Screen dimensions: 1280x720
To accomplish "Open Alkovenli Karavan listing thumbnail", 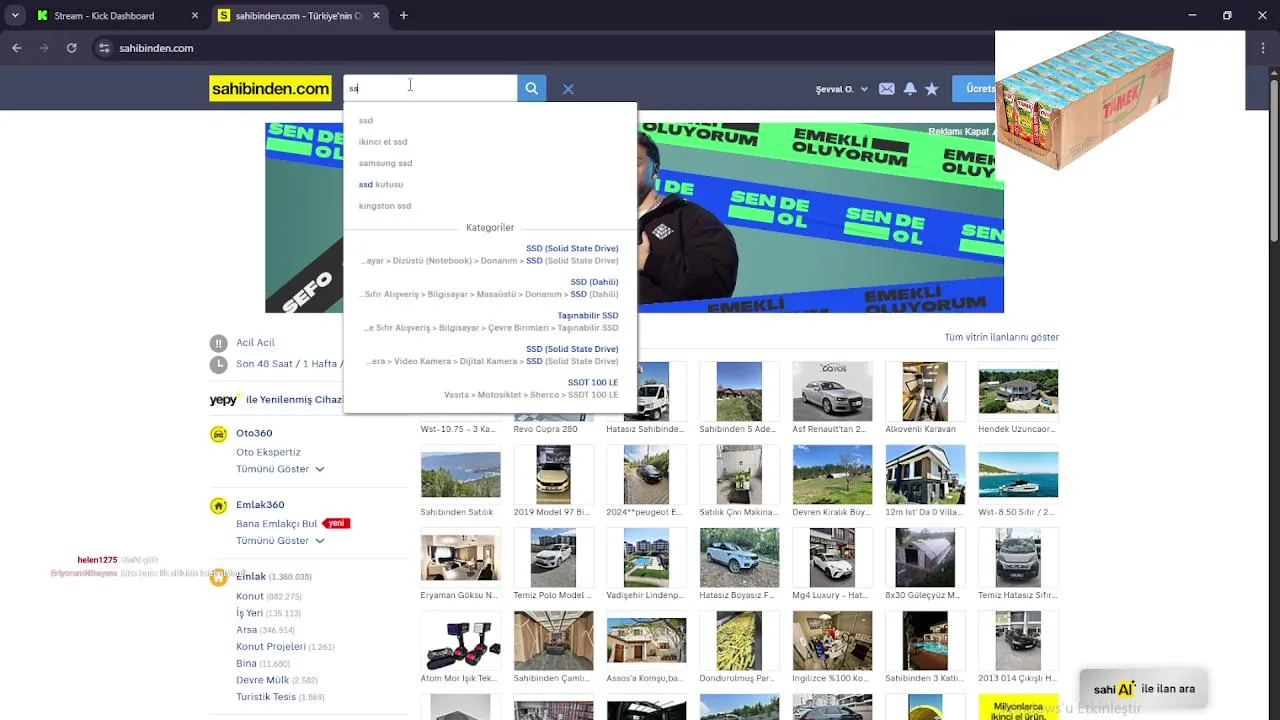I will [x=925, y=392].
